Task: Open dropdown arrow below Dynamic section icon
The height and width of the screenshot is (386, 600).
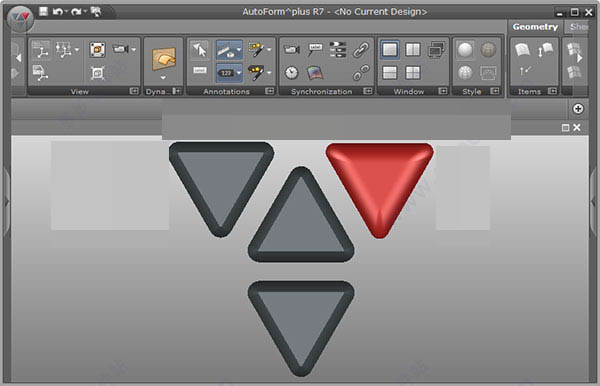Action: (x=163, y=78)
